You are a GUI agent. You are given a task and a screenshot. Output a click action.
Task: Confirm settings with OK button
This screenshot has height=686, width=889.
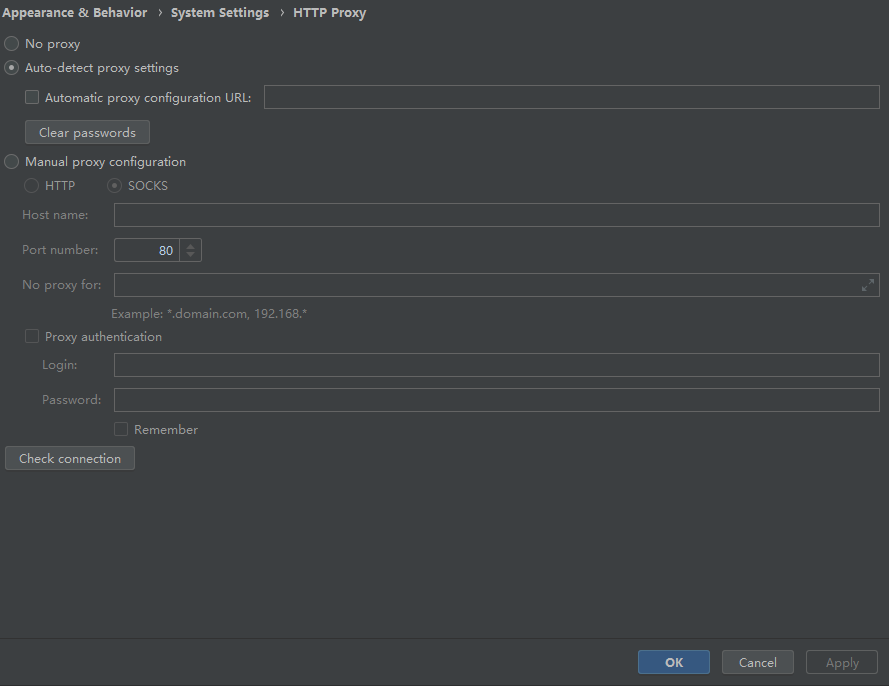point(674,662)
